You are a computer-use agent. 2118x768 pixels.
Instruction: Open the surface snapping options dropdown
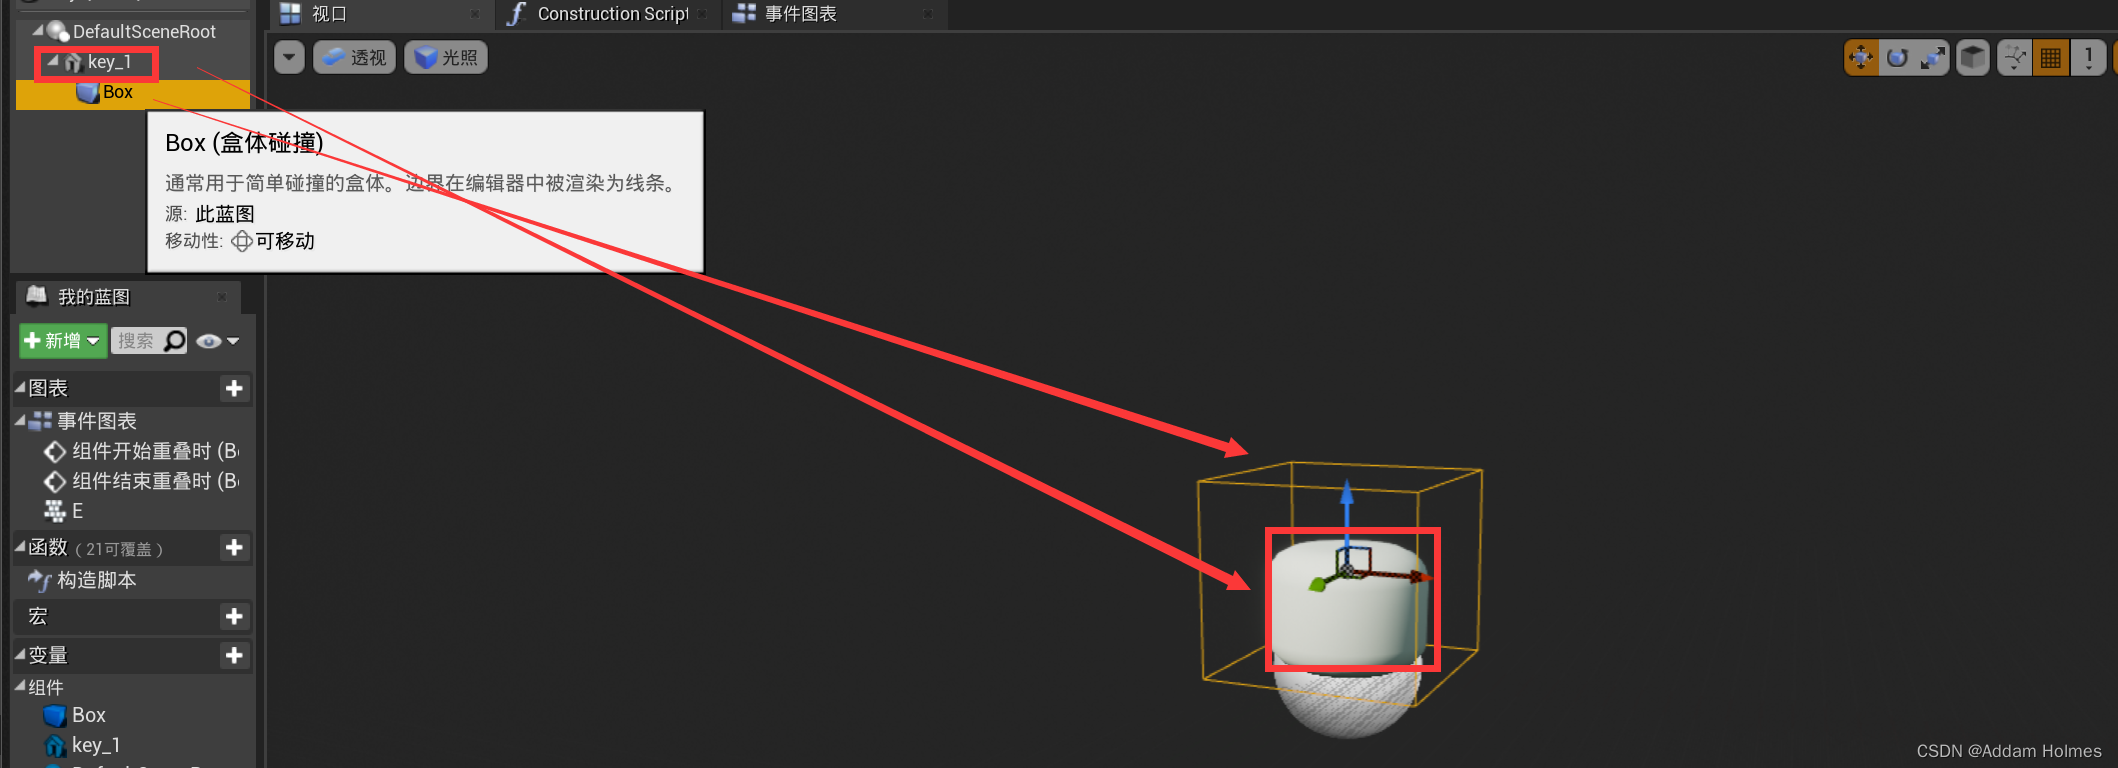pos(2014,57)
